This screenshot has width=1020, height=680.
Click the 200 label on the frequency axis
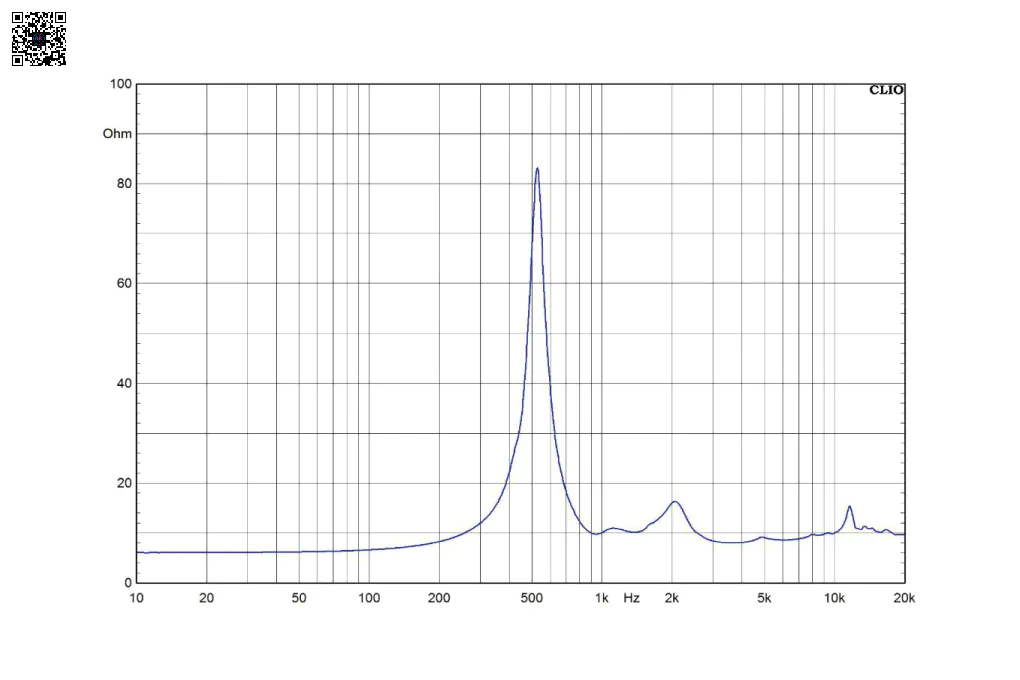coord(439,598)
